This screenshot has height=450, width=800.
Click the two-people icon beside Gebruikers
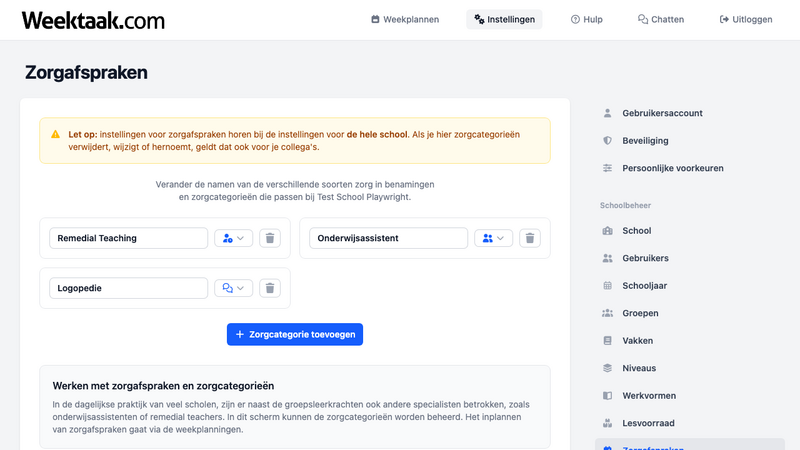pyautogui.click(x=607, y=258)
